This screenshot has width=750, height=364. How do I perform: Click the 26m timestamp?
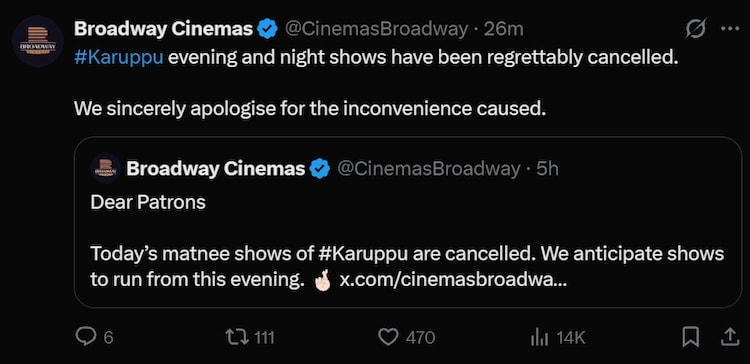[503, 30]
